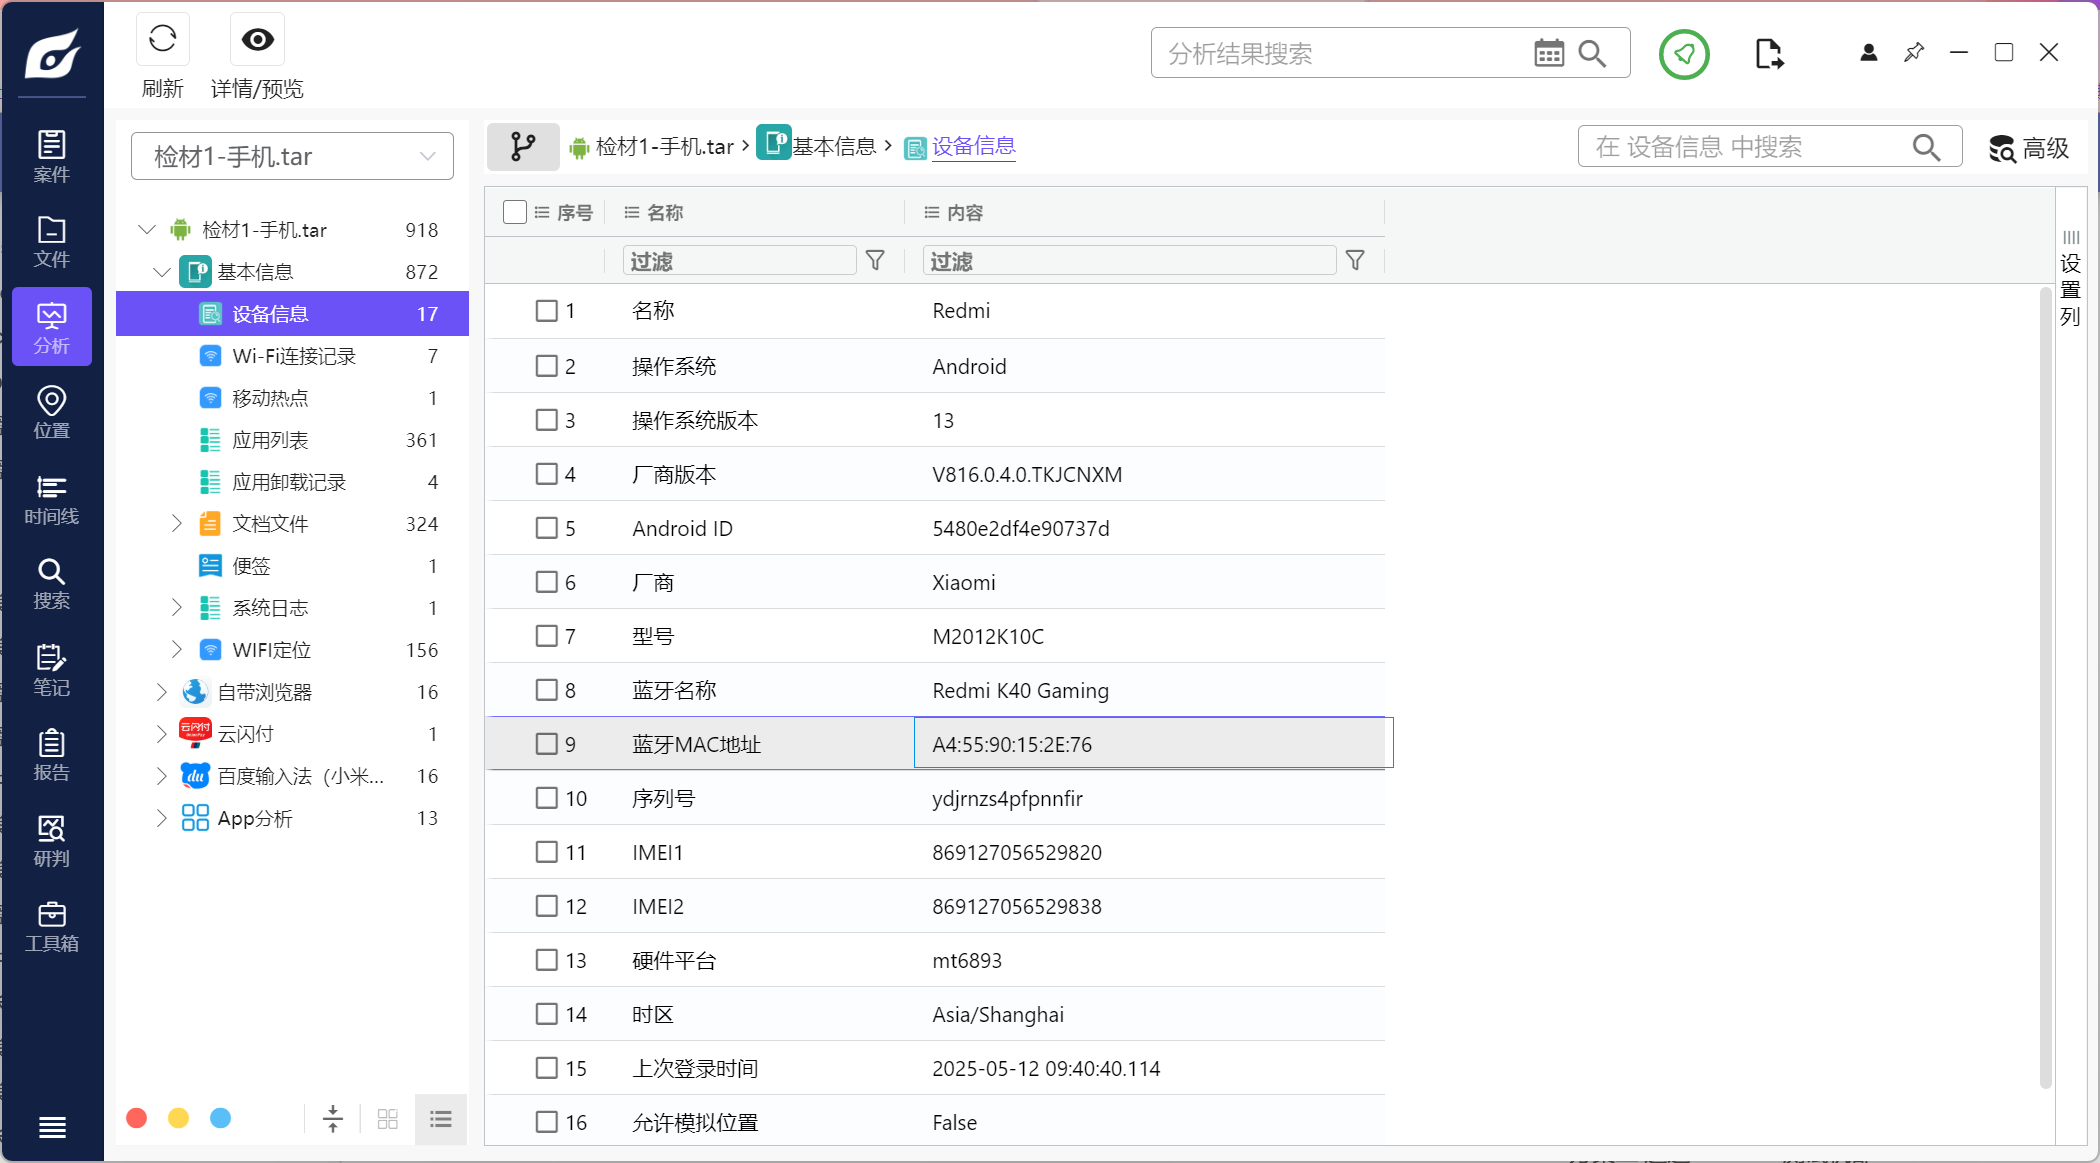Click the 基本信息 breadcrumb link
The height and width of the screenshot is (1163, 2100).
click(x=833, y=147)
